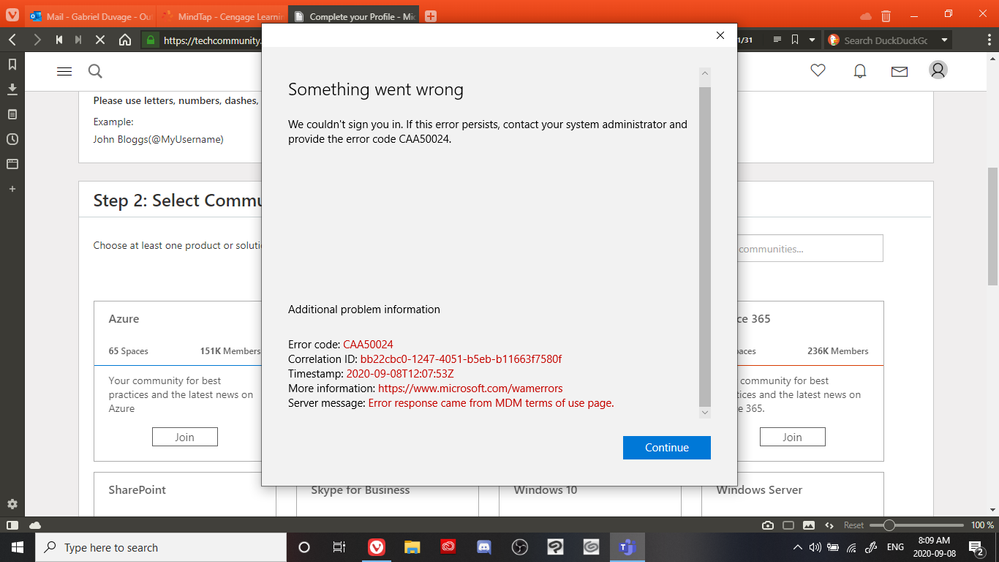999x562 pixels.
Task: Open Cortana from the taskbar
Action: pyautogui.click(x=304, y=547)
